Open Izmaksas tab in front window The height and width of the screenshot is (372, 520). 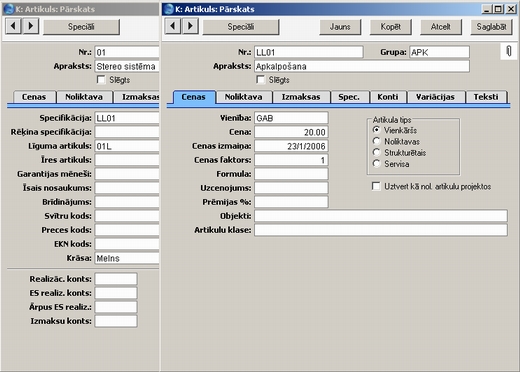point(301,97)
